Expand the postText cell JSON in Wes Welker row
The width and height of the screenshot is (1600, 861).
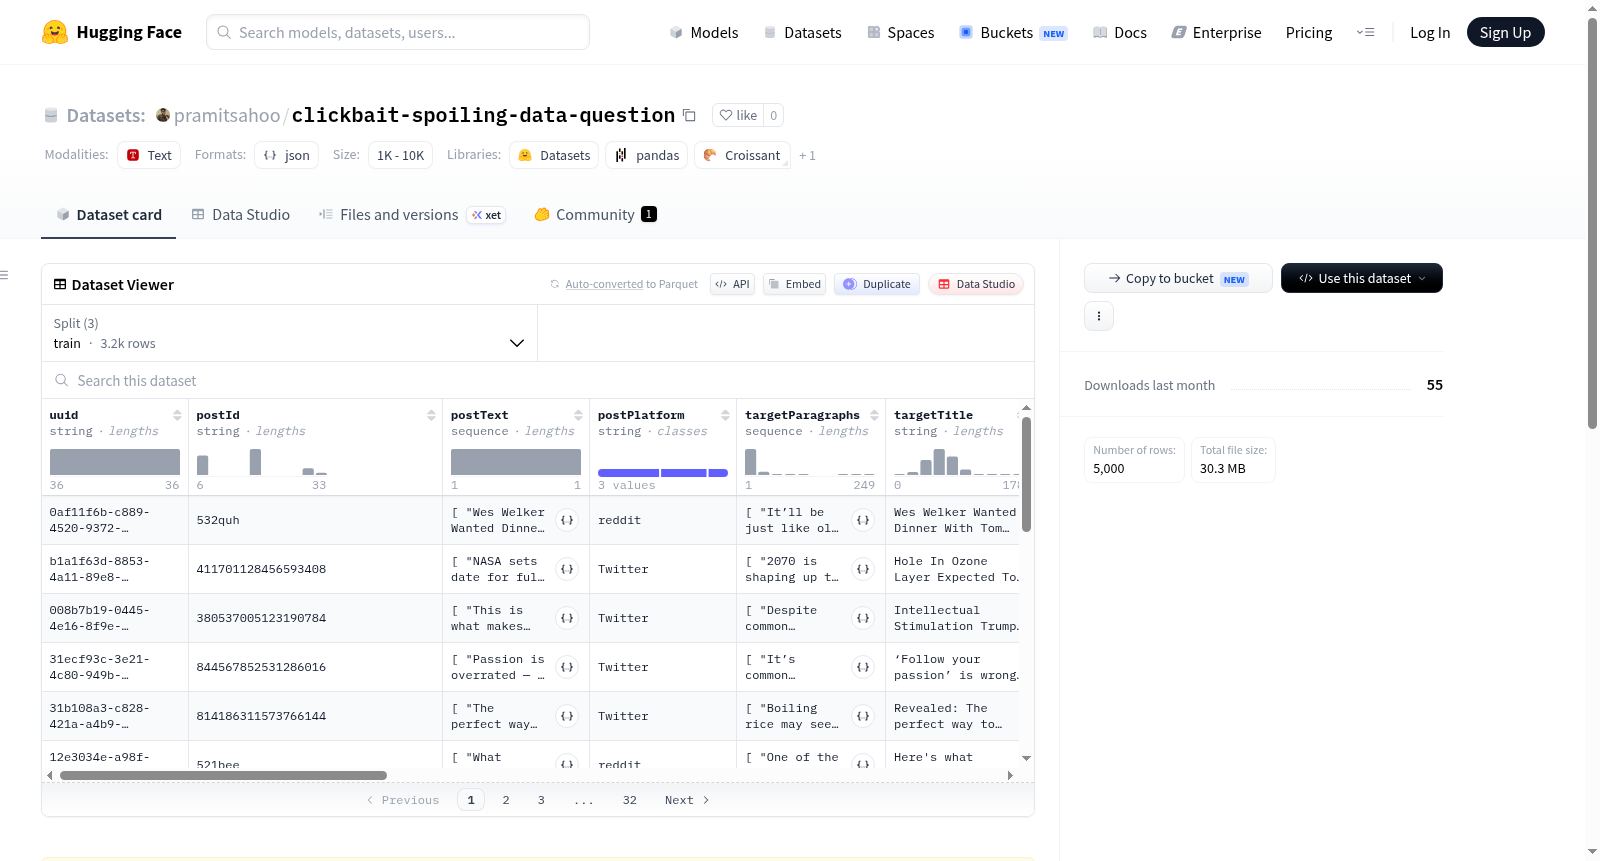click(567, 520)
